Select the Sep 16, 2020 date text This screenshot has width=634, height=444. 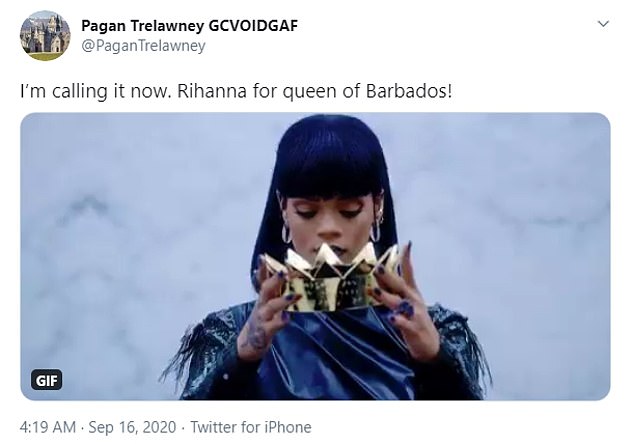point(132,427)
